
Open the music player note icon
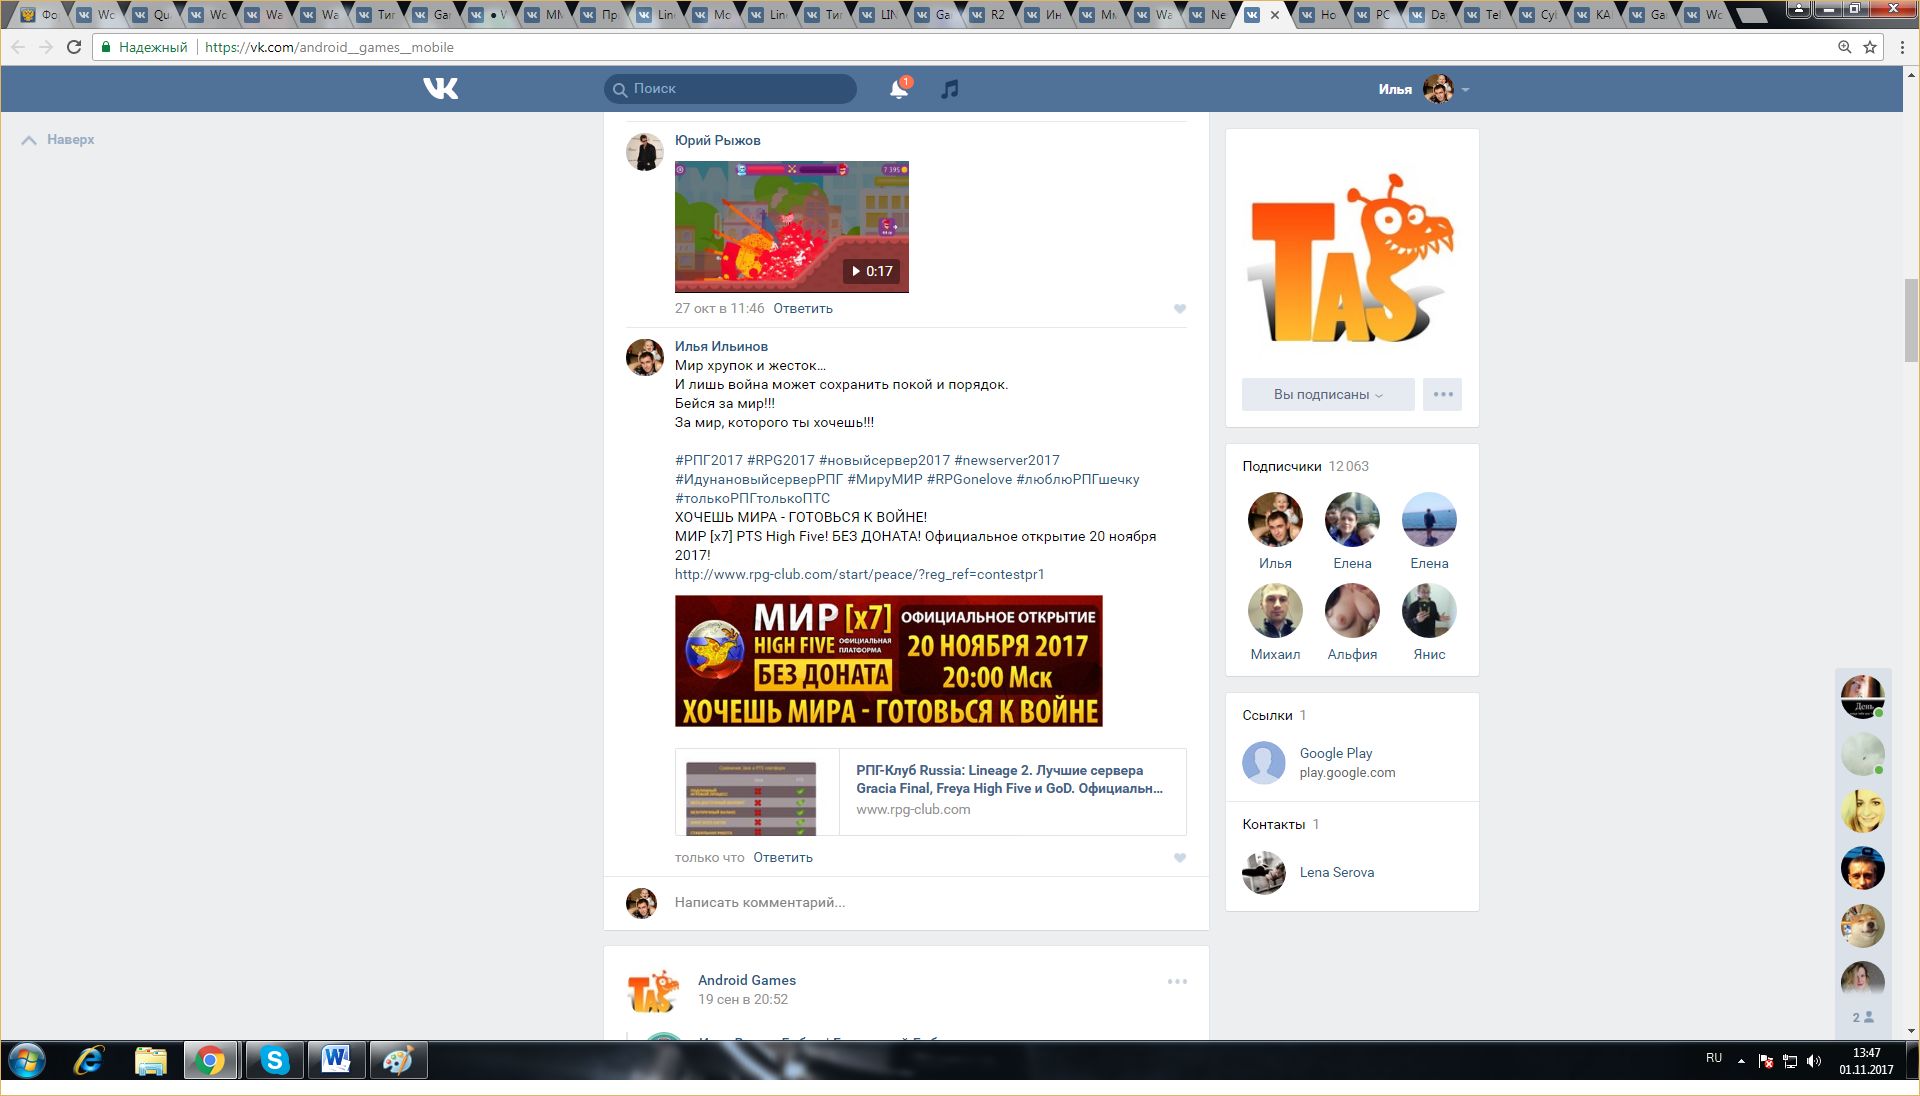coord(949,89)
